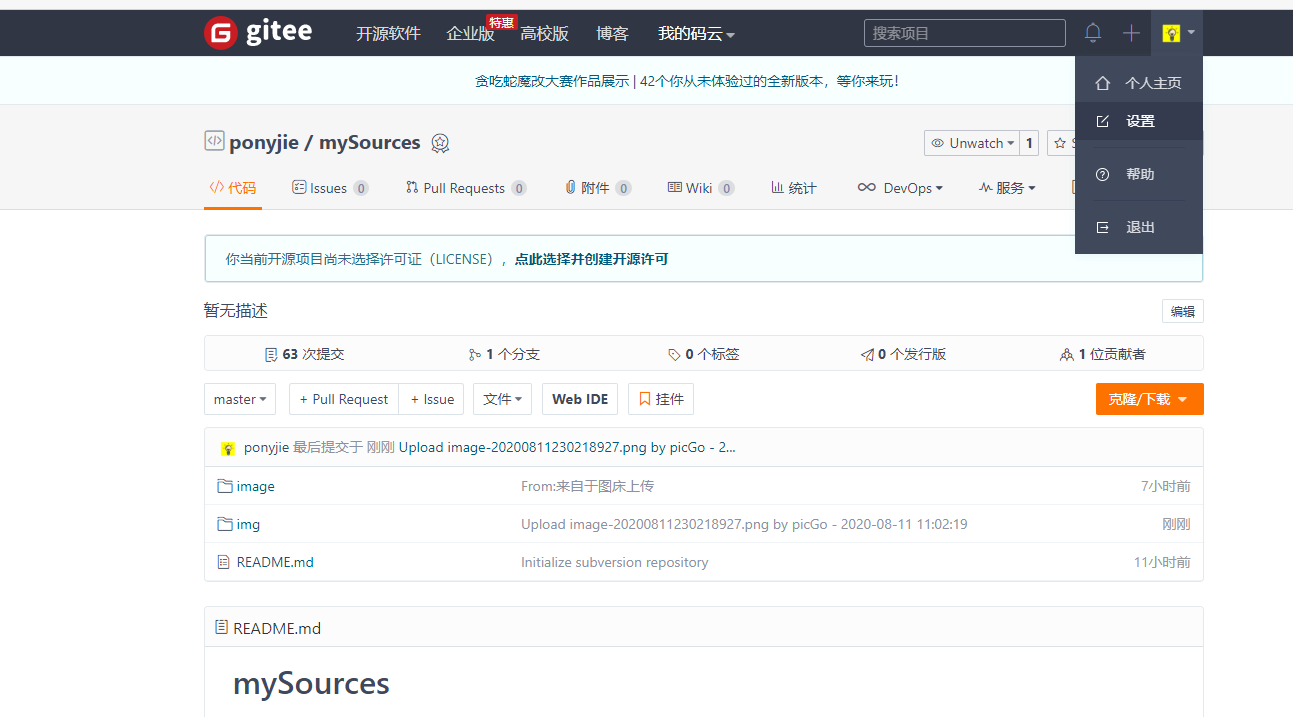Open the image folder
This screenshot has height=717, width=1293.
[255, 486]
